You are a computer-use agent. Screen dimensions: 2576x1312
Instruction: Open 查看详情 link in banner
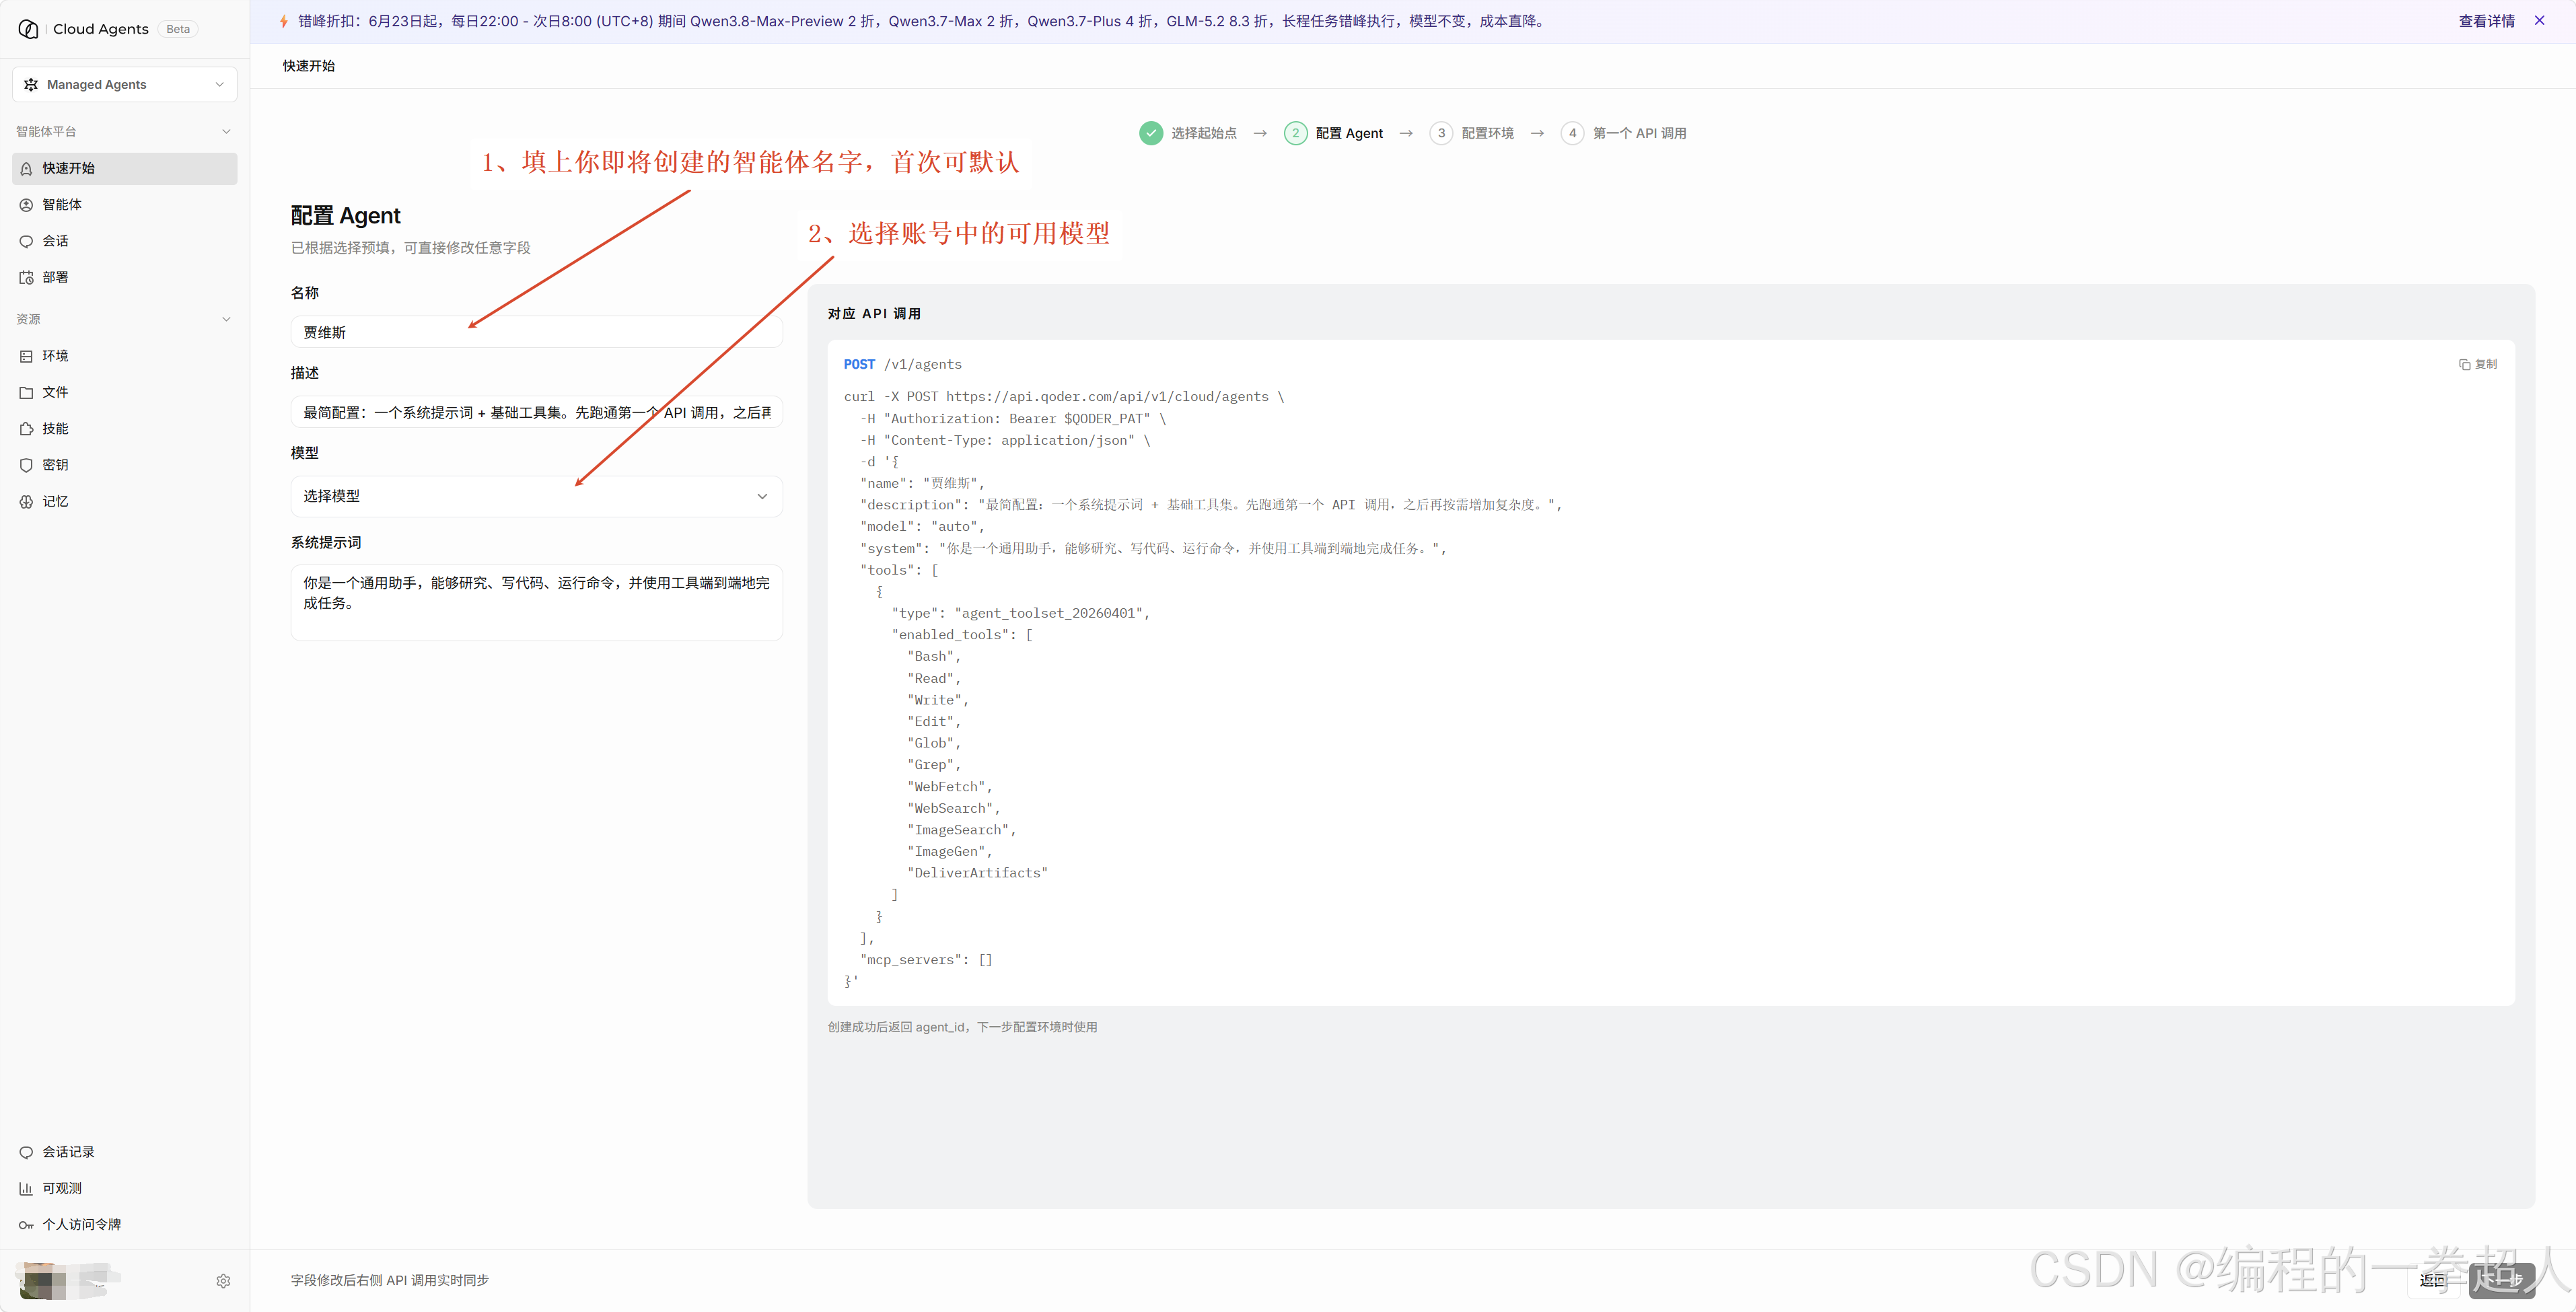tap(2486, 21)
